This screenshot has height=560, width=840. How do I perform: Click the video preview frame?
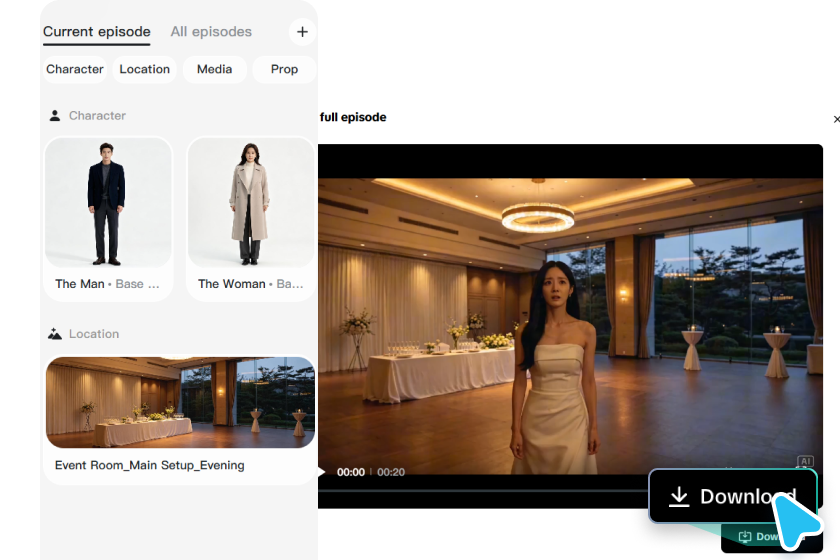tap(571, 326)
